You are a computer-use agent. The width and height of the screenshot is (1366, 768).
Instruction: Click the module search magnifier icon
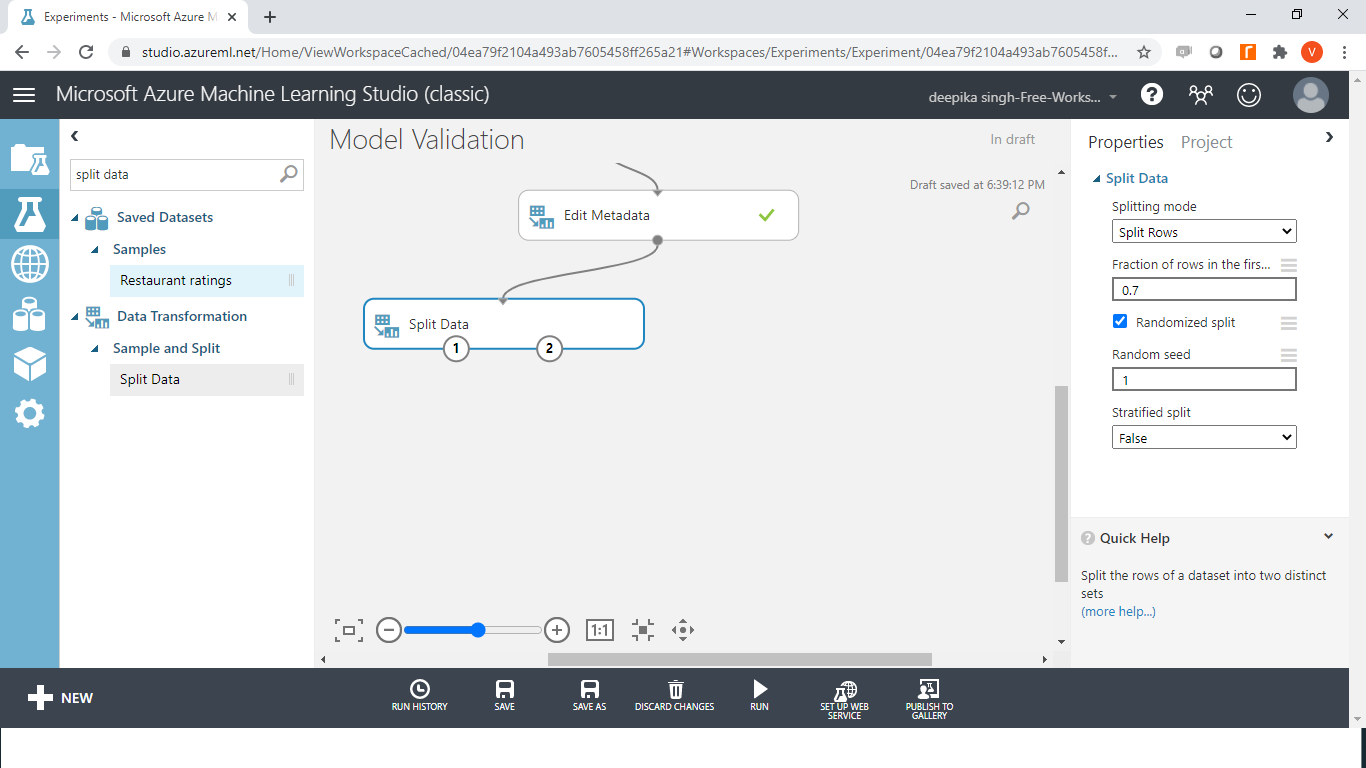point(288,174)
